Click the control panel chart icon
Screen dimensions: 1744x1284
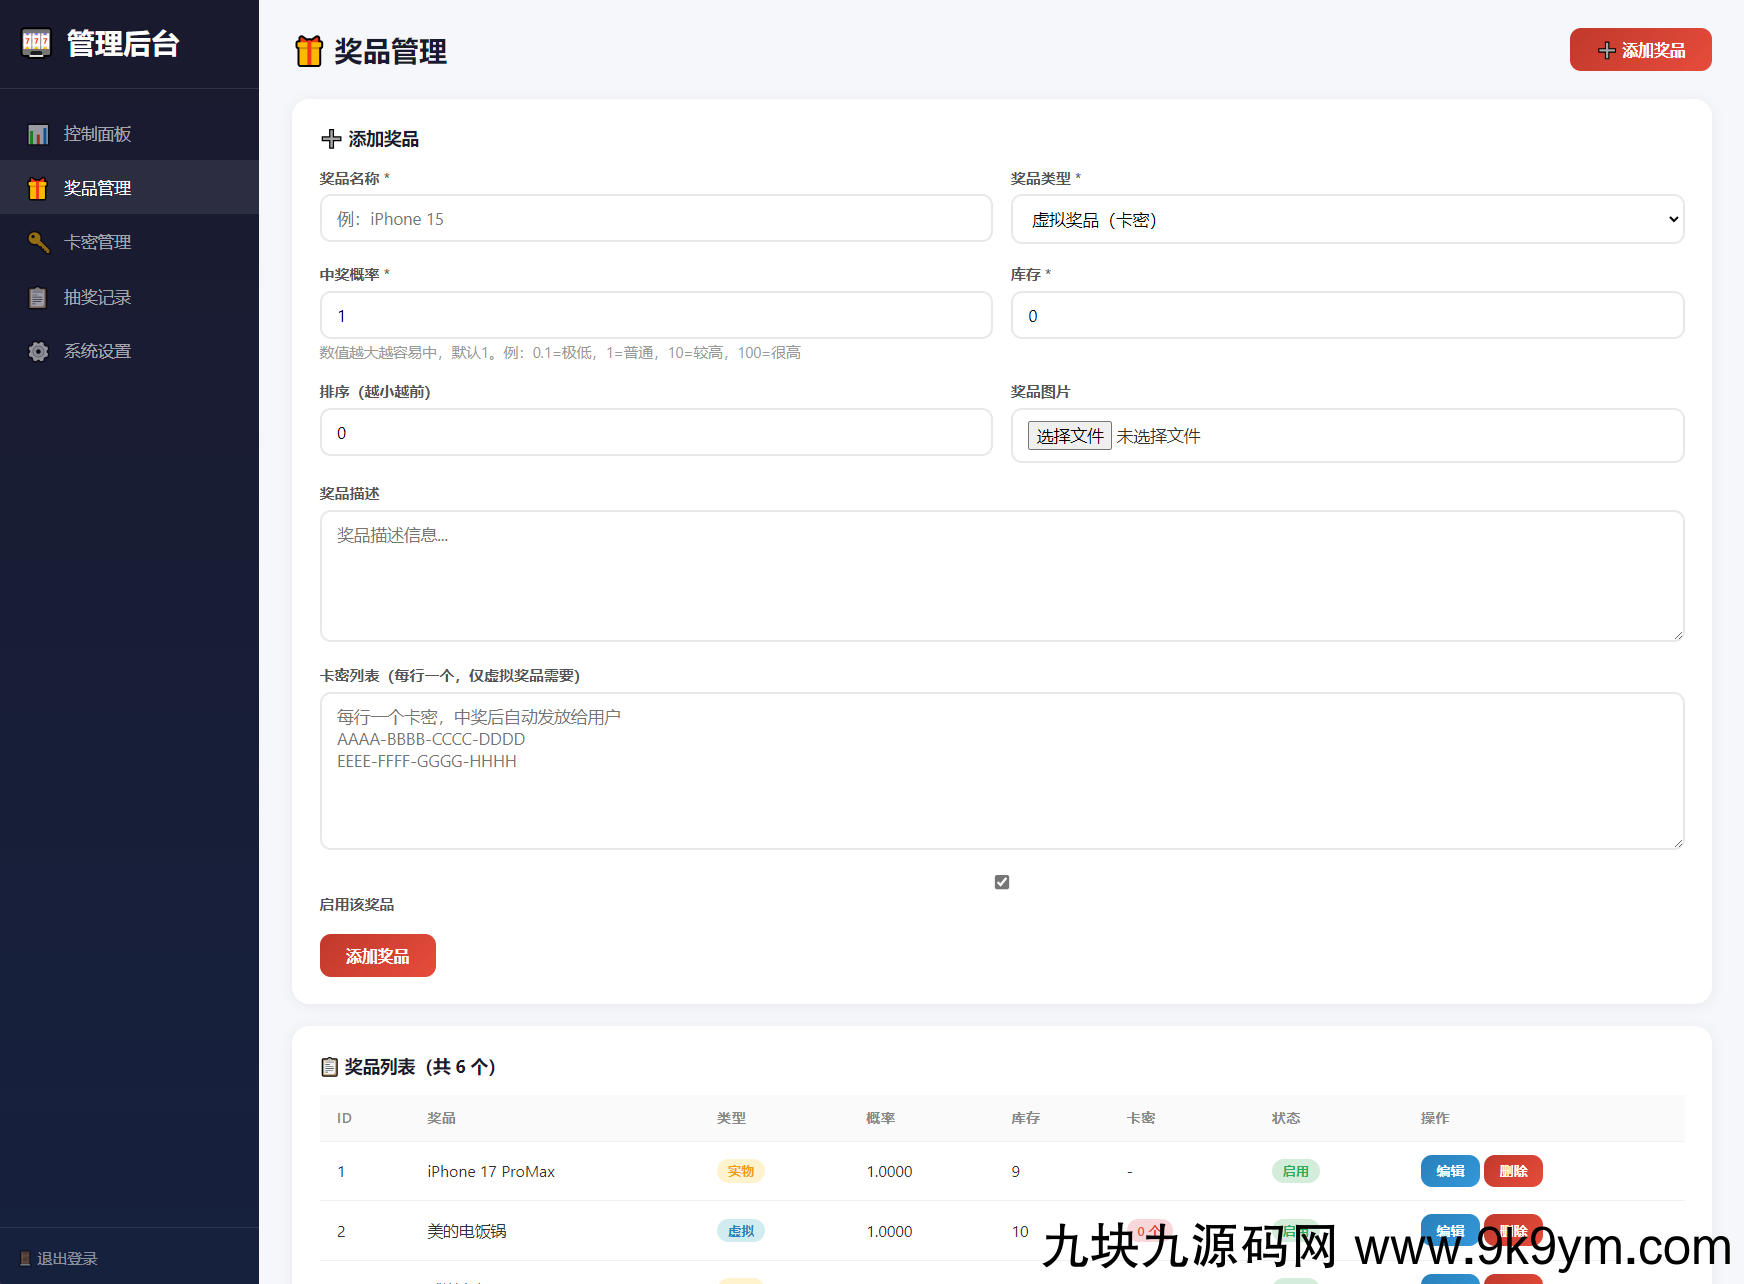pos(38,134)
